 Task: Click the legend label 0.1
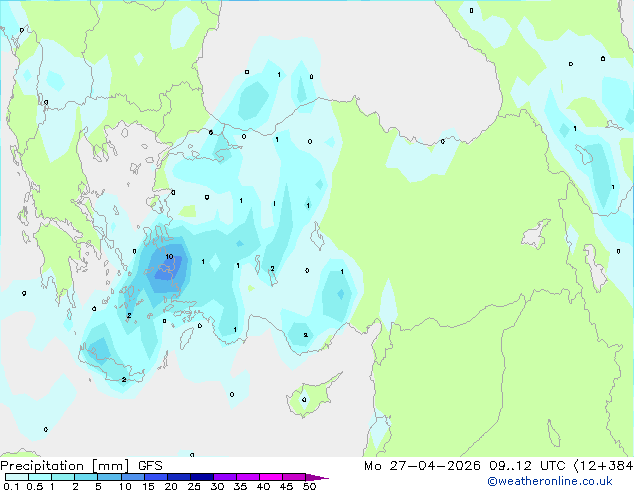pyautogui.click(x=11, y=486)
